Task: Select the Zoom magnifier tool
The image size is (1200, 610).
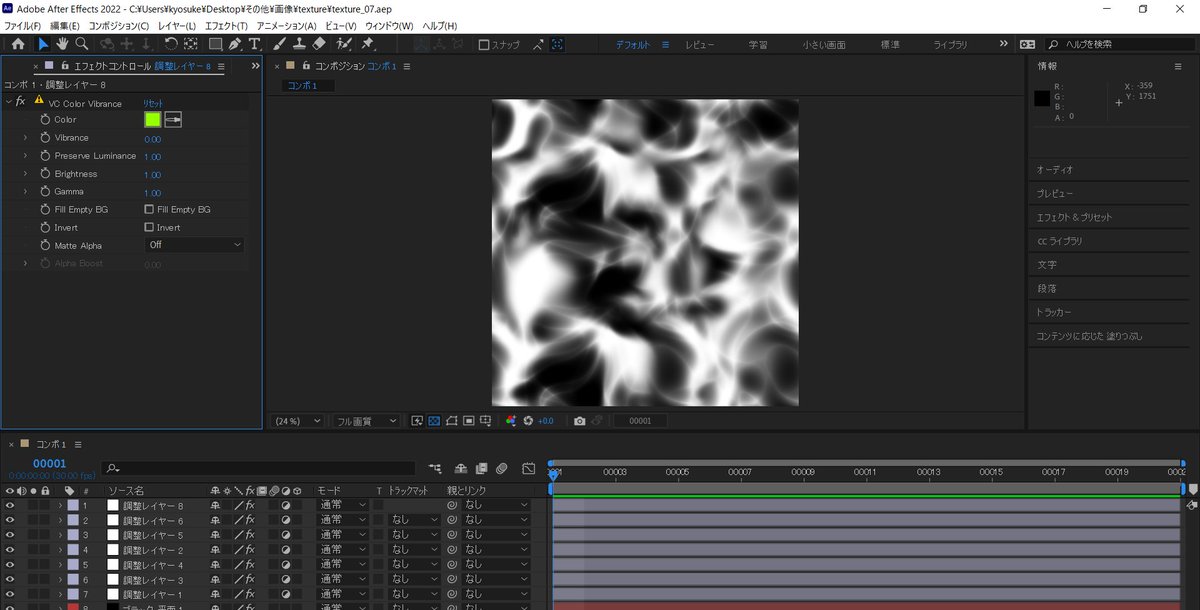Action: (82, 44)
